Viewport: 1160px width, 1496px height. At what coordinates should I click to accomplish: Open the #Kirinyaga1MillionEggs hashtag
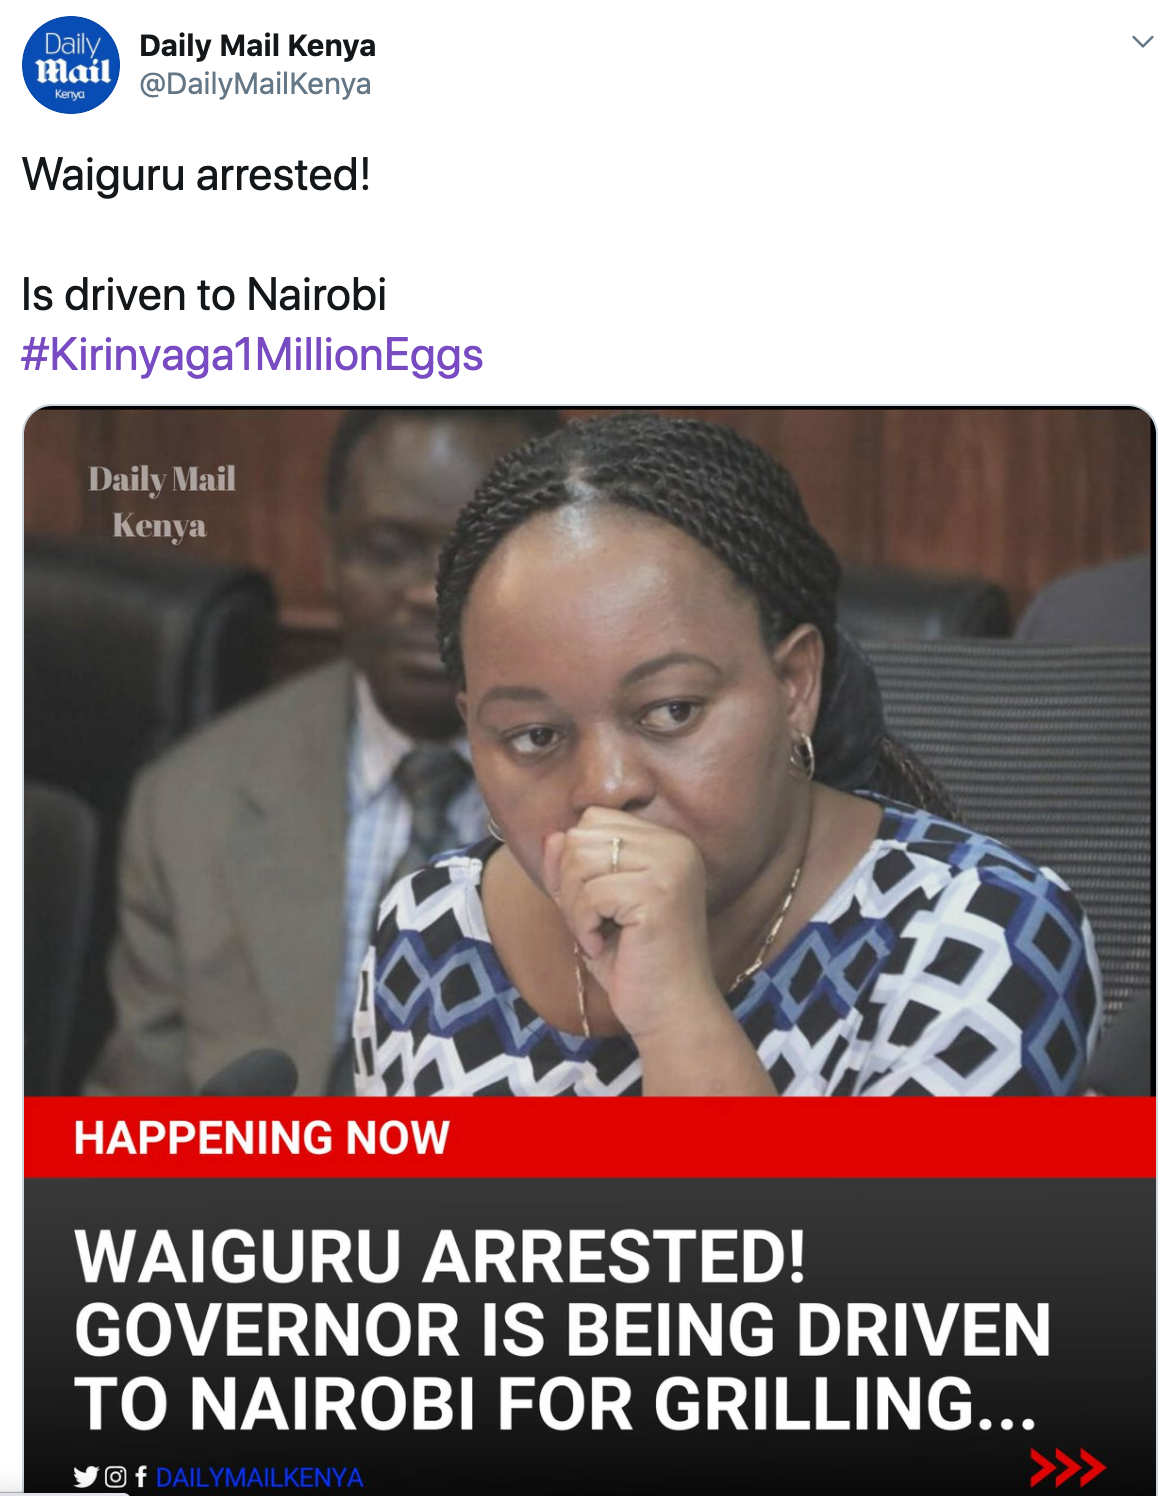pos(252,355)
